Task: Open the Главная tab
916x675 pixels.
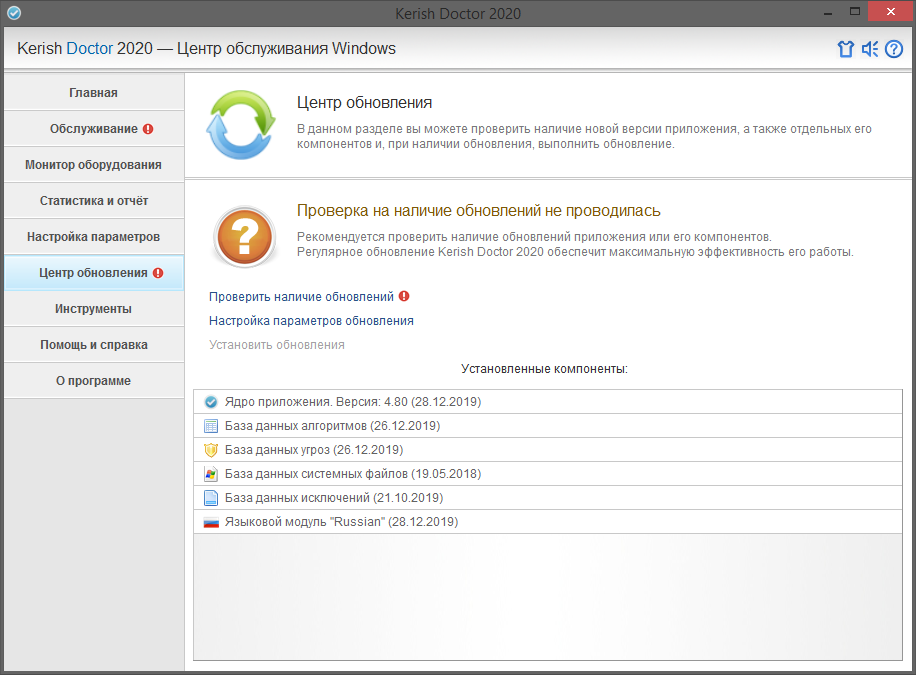Action: [x=94, y=93]
